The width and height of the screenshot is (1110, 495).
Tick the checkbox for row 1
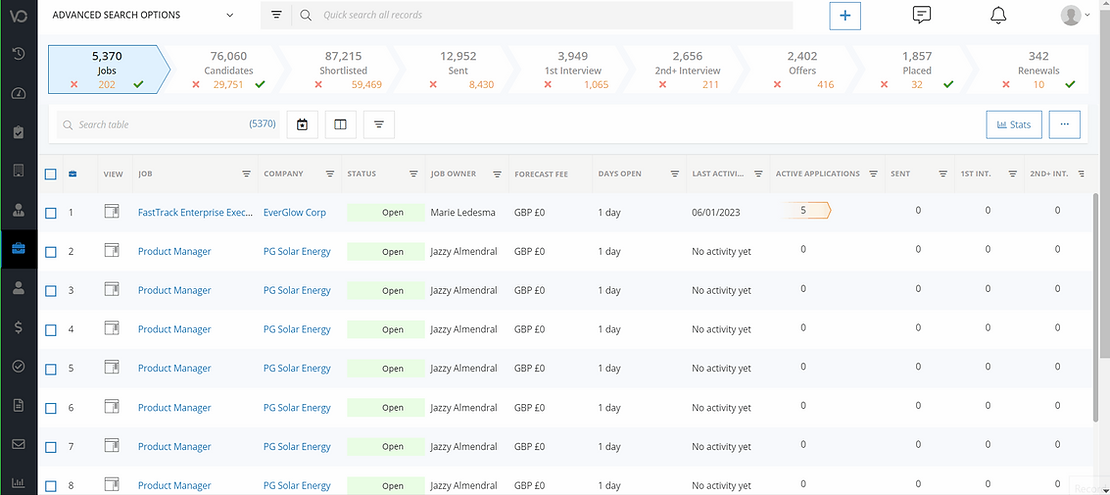[x=51, y=212]
